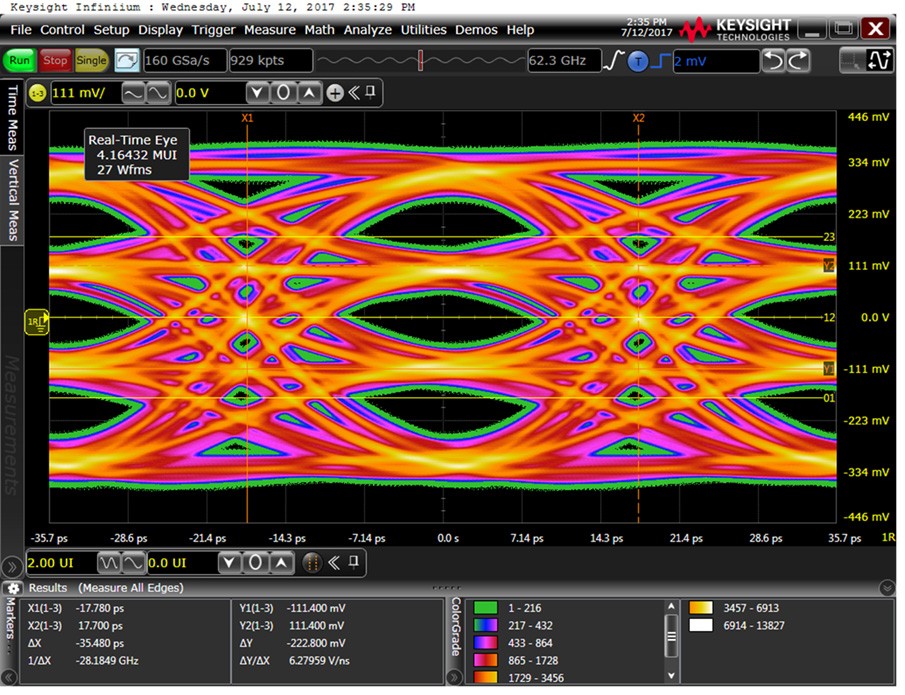
Task: Click the compressed-wave horizontal scale icon
Action: pyautogui.click(x=109, y=563)
